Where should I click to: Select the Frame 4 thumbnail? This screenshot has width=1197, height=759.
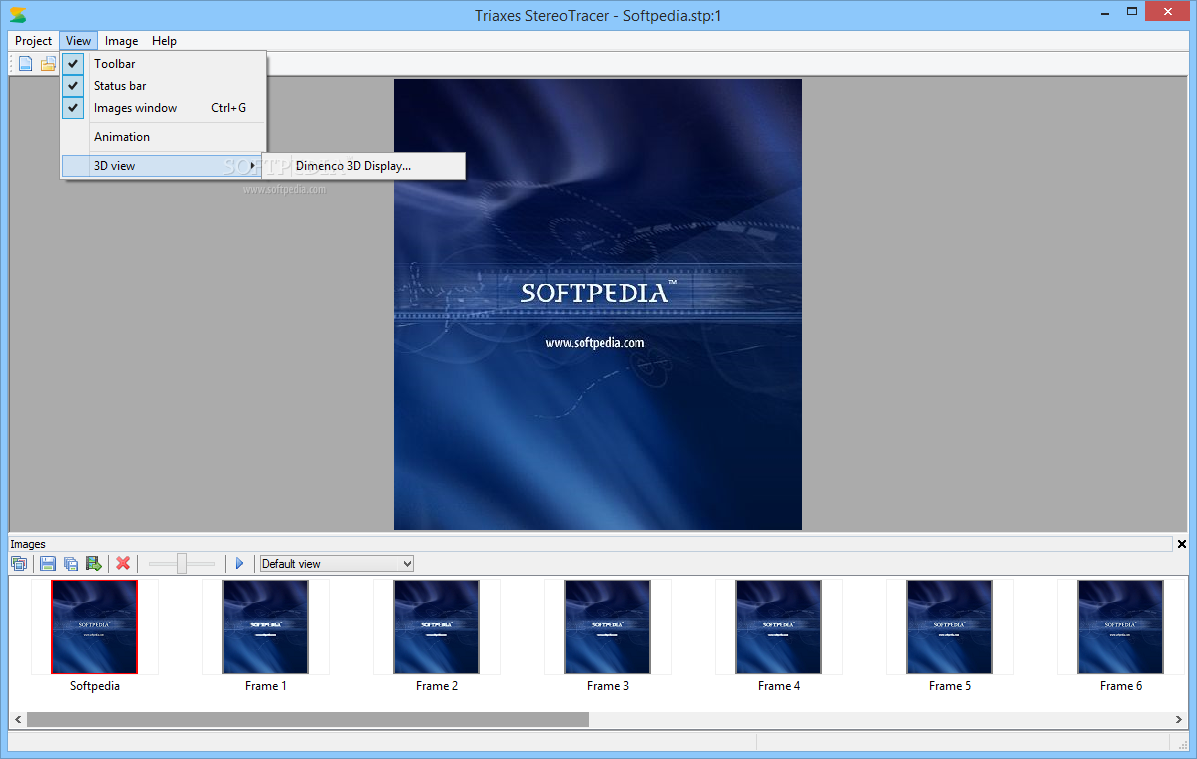(779, 627)
